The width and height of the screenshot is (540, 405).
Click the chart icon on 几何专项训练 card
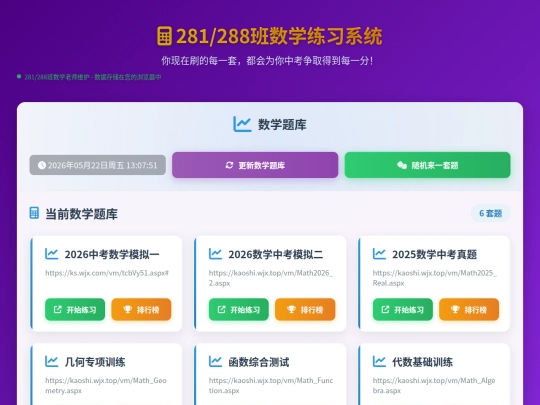tap(52, 362)
